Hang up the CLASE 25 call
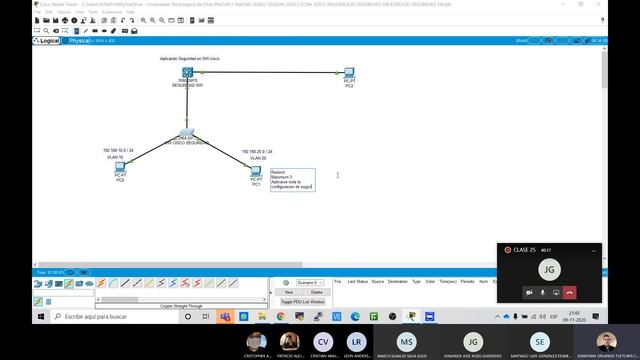The image size is (640, 360). [570, 293]
